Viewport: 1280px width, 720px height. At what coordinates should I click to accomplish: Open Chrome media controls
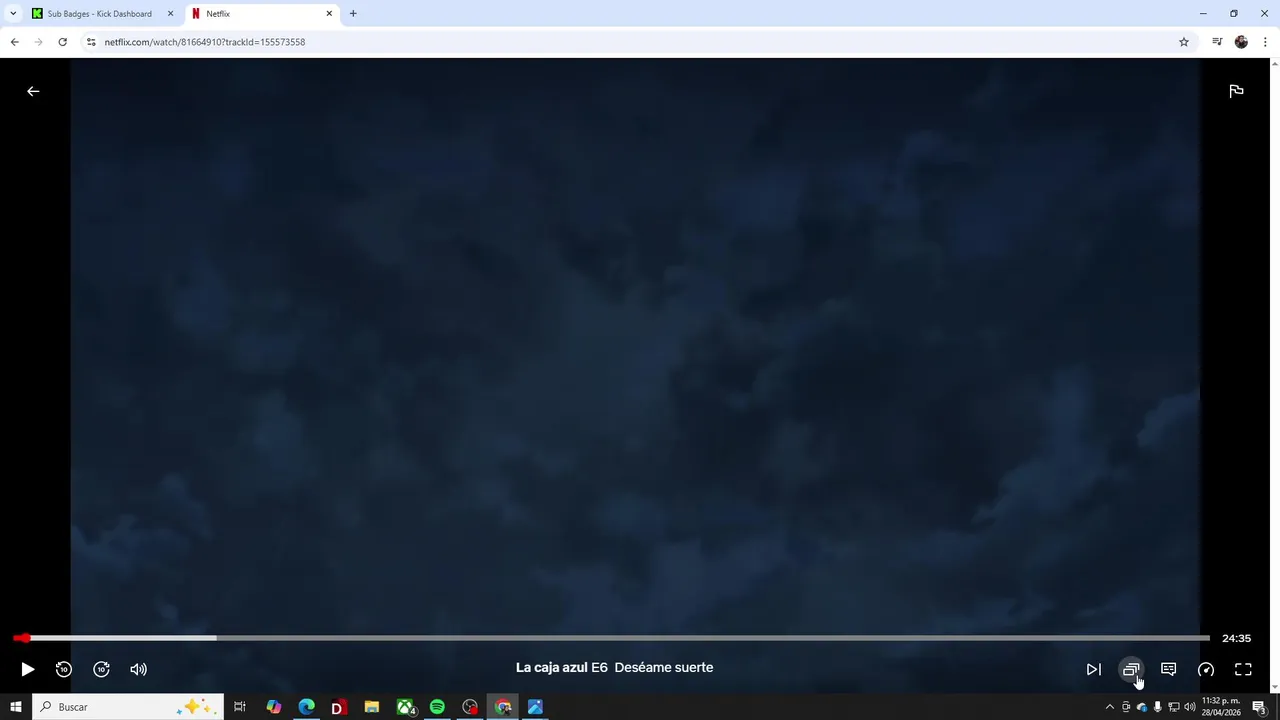tap(1217, 42)
